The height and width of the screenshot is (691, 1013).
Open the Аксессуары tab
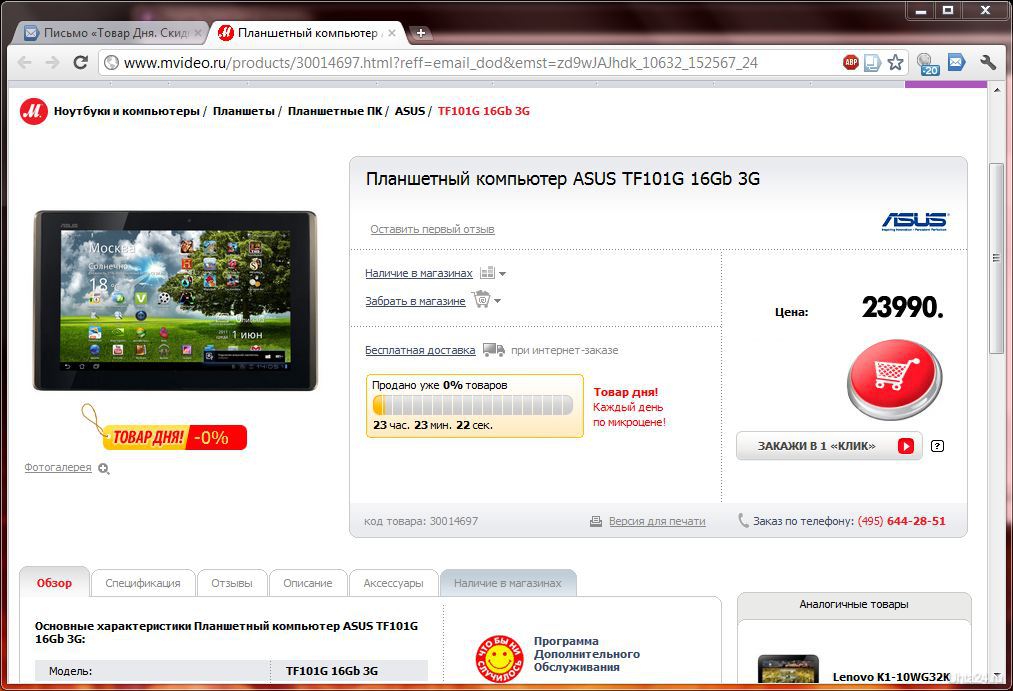coord(393,583)
